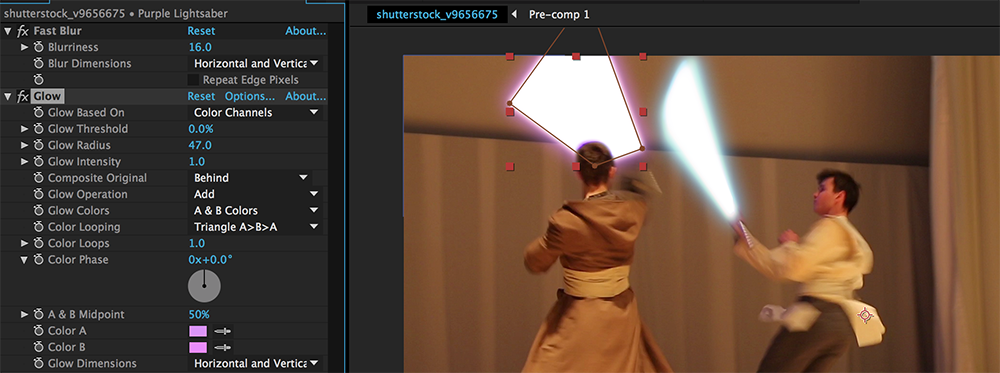Screen dimensions: 1000x373
Task: Click the Glow Intensity value 1.0
Action: 197,162
